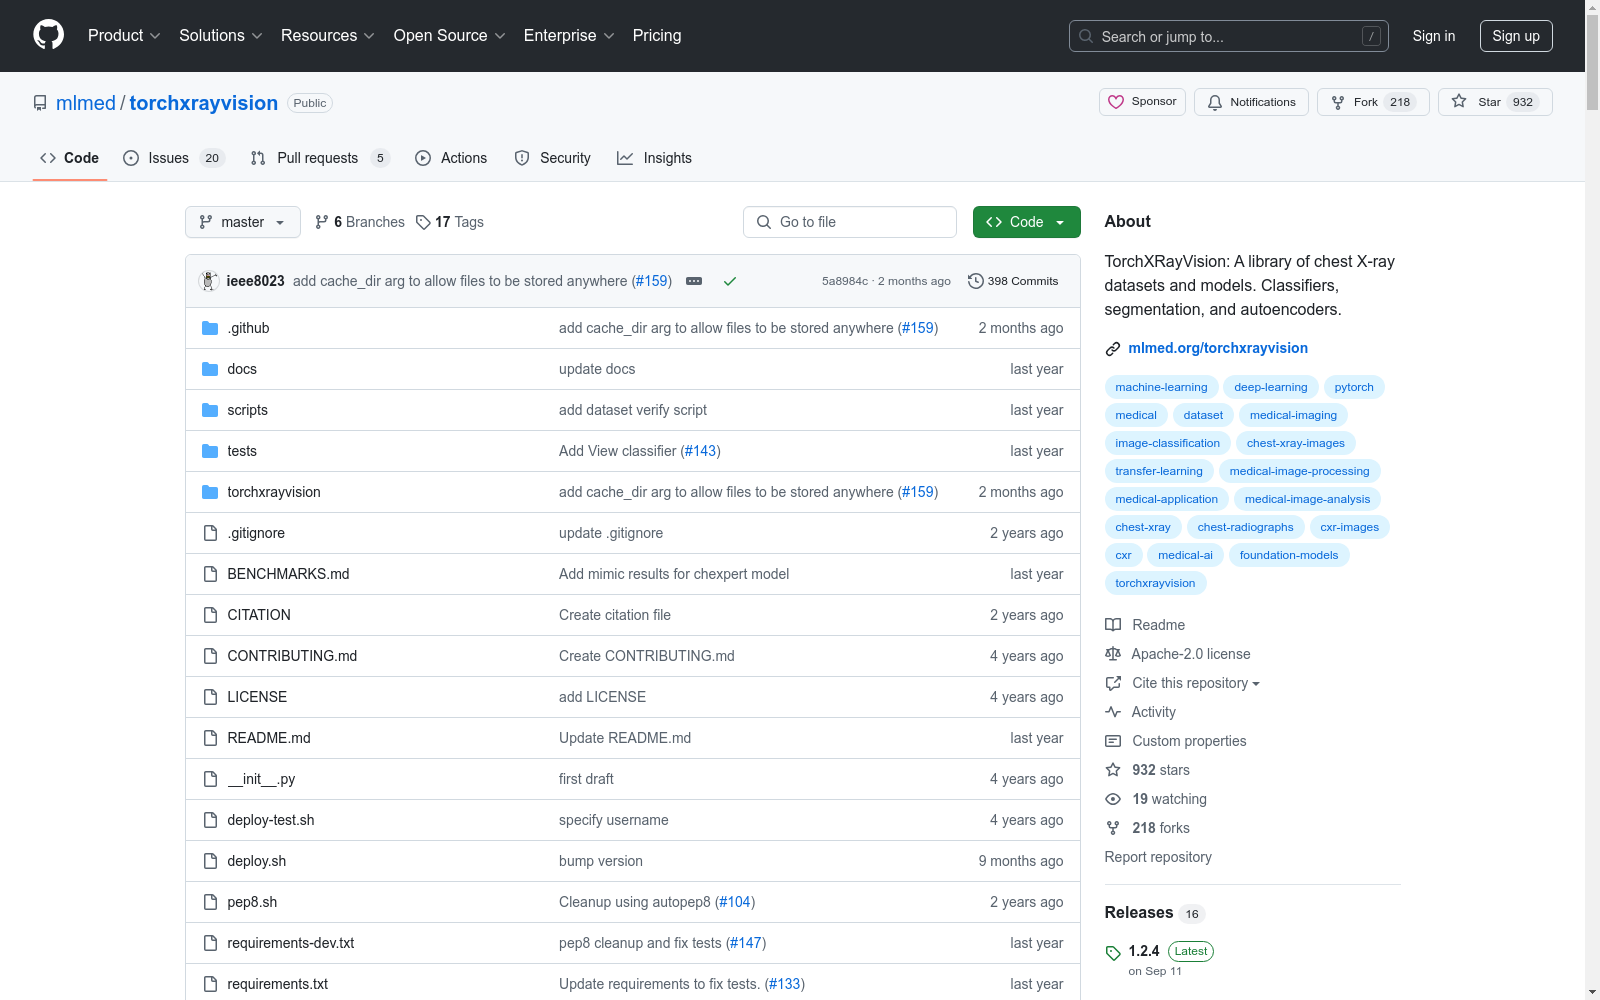Click the stars icon in About
This screenshot has height=1000, width=1600.
coord(1113,770)
